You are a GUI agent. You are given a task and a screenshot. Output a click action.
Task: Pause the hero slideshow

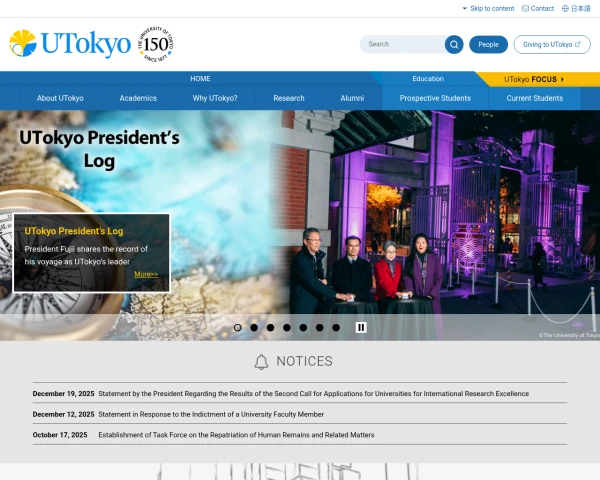[361, 327]
